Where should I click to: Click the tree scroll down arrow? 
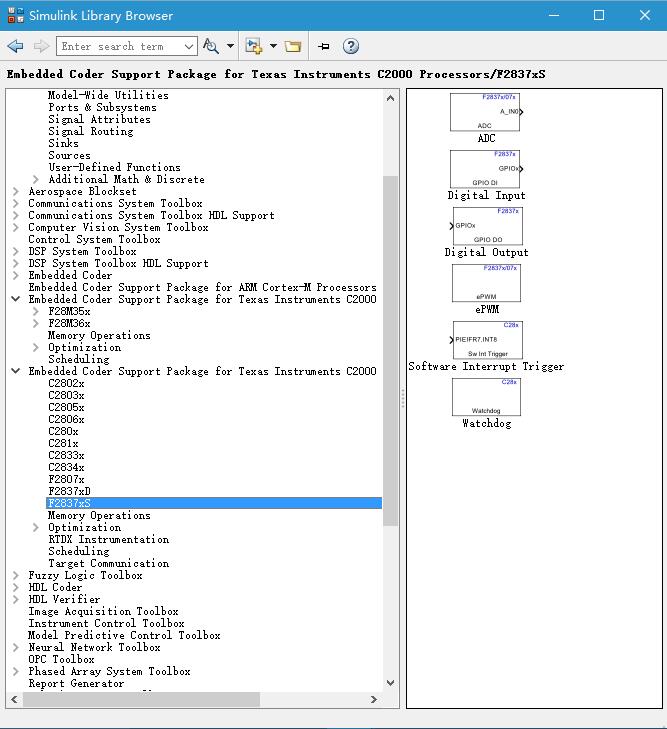click(390, 683)
